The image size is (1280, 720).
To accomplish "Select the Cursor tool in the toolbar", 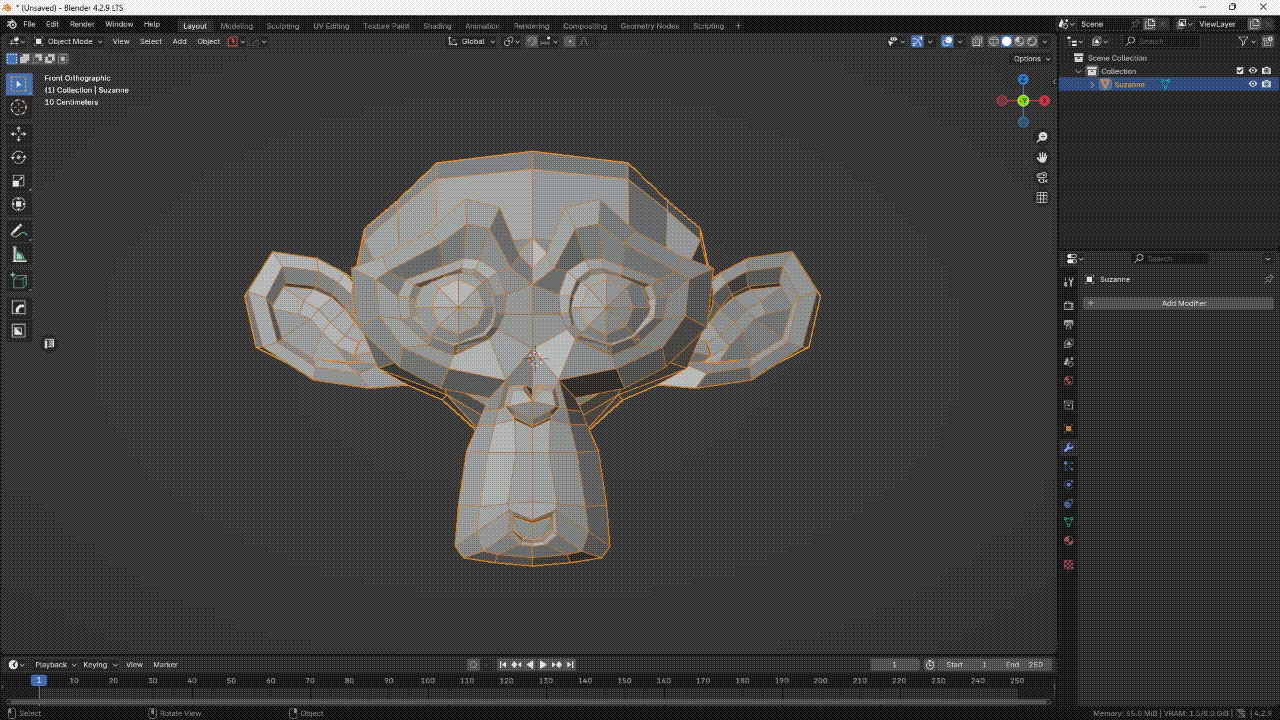I will point(18,108).
